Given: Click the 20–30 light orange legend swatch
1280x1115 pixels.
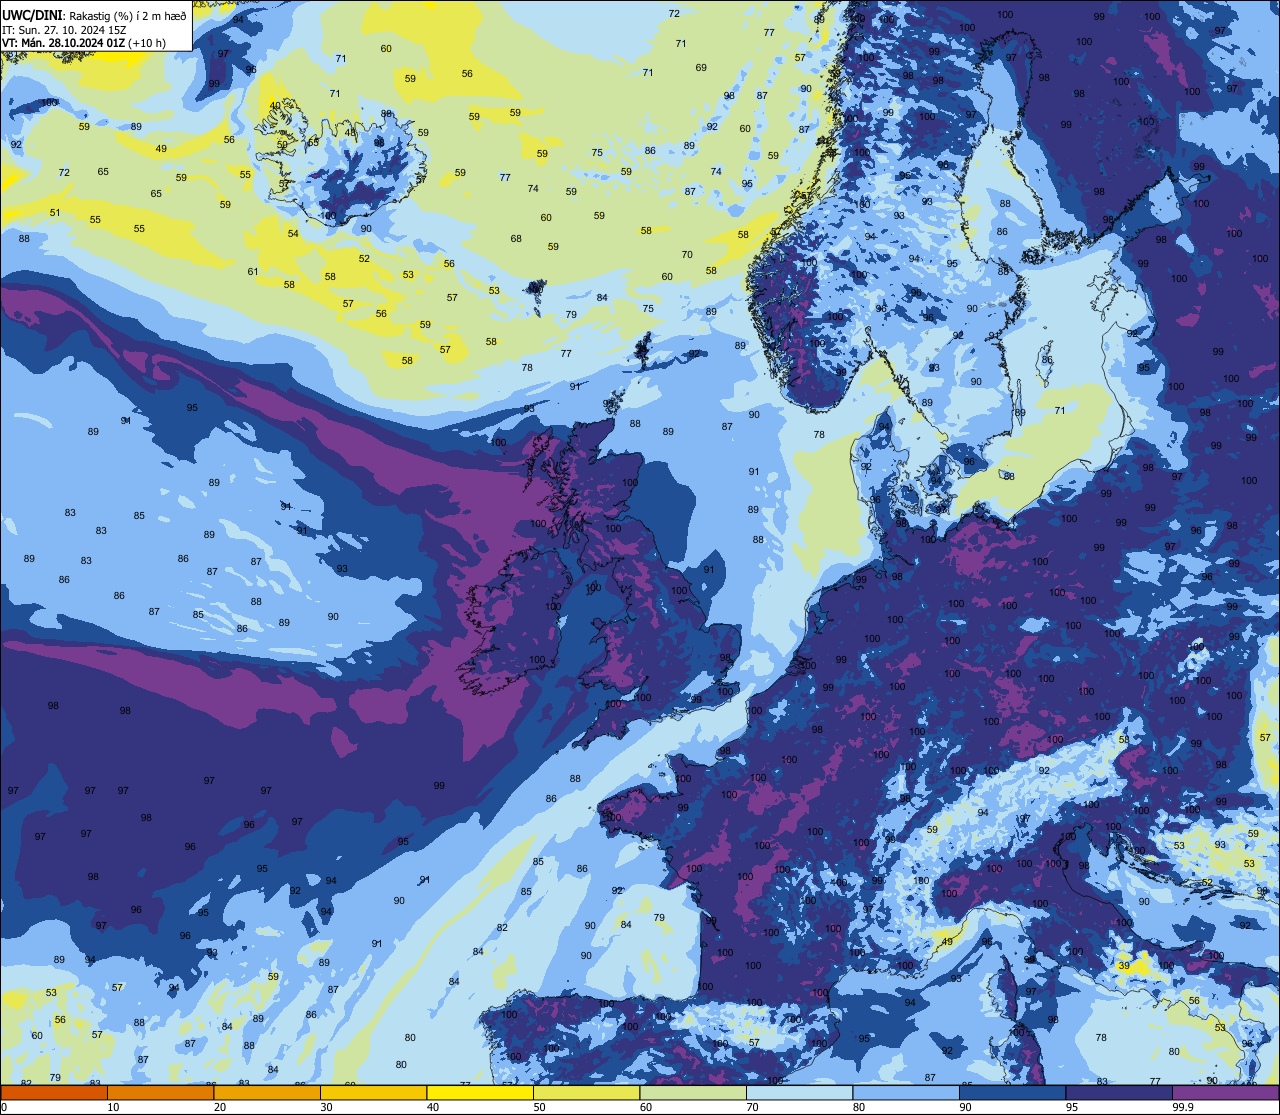Looking at the screenshot, I should (x=267, y=1093).
